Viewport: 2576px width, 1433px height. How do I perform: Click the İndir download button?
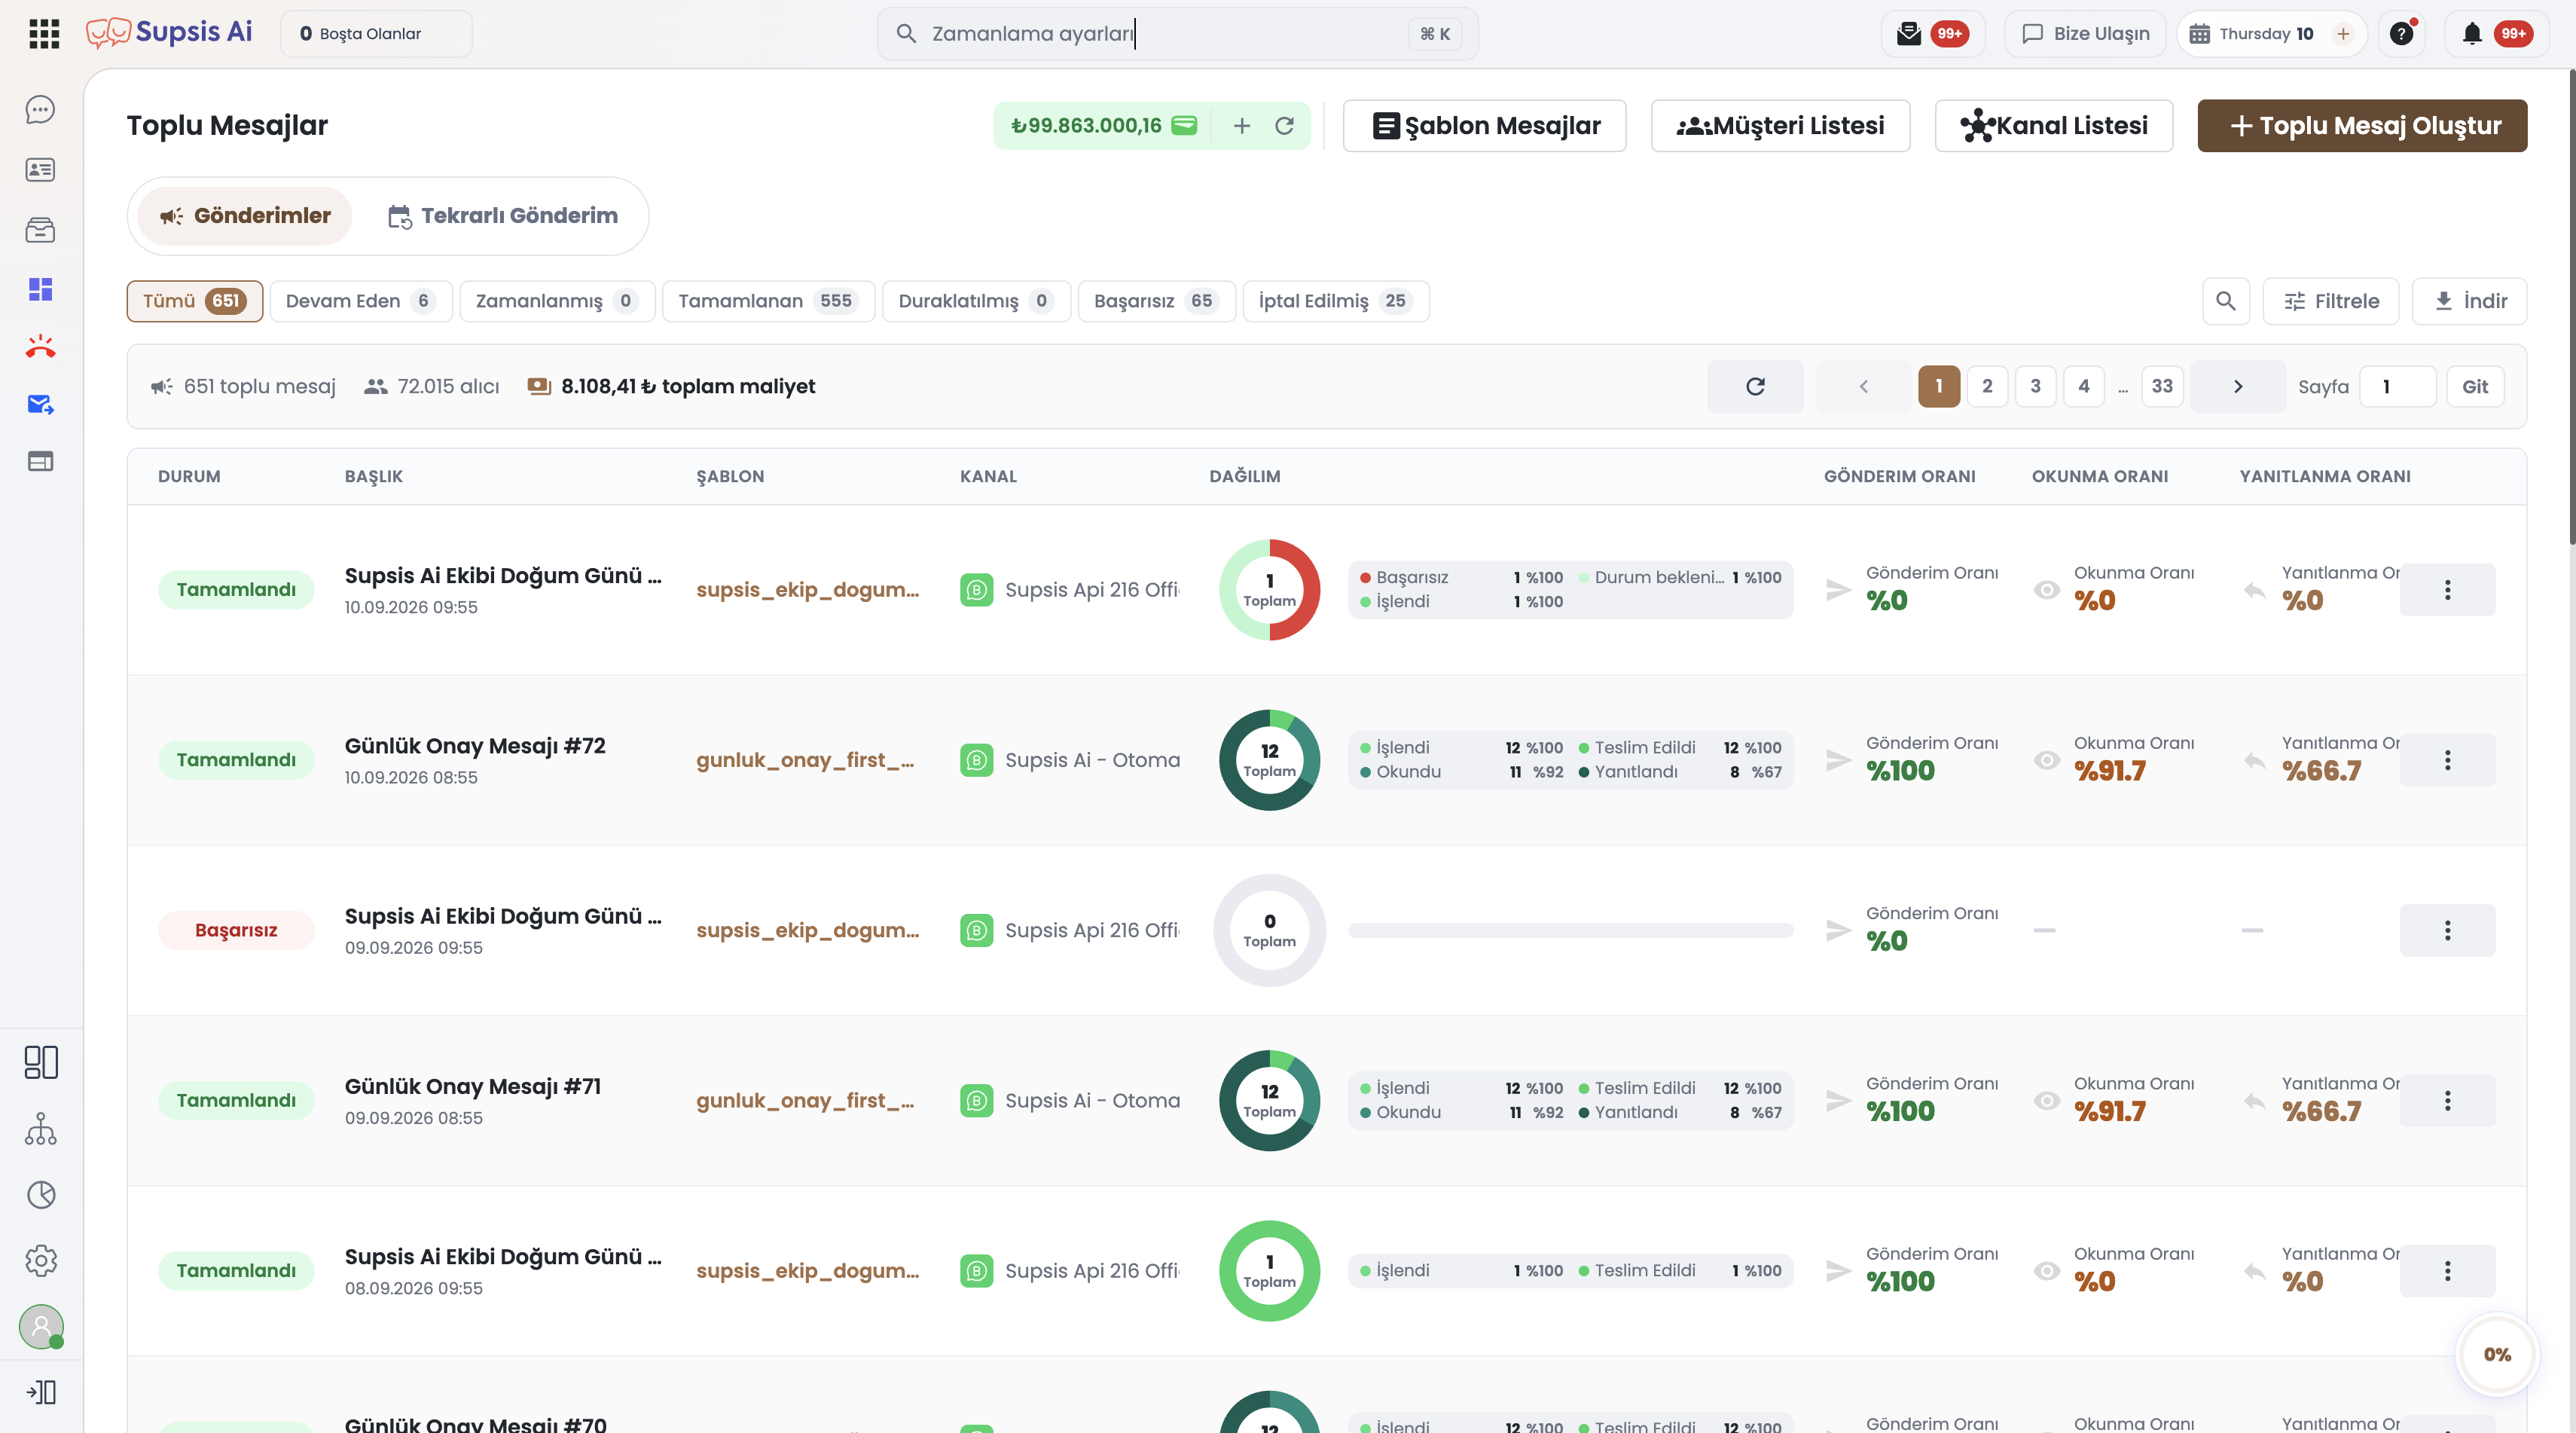2469,301
